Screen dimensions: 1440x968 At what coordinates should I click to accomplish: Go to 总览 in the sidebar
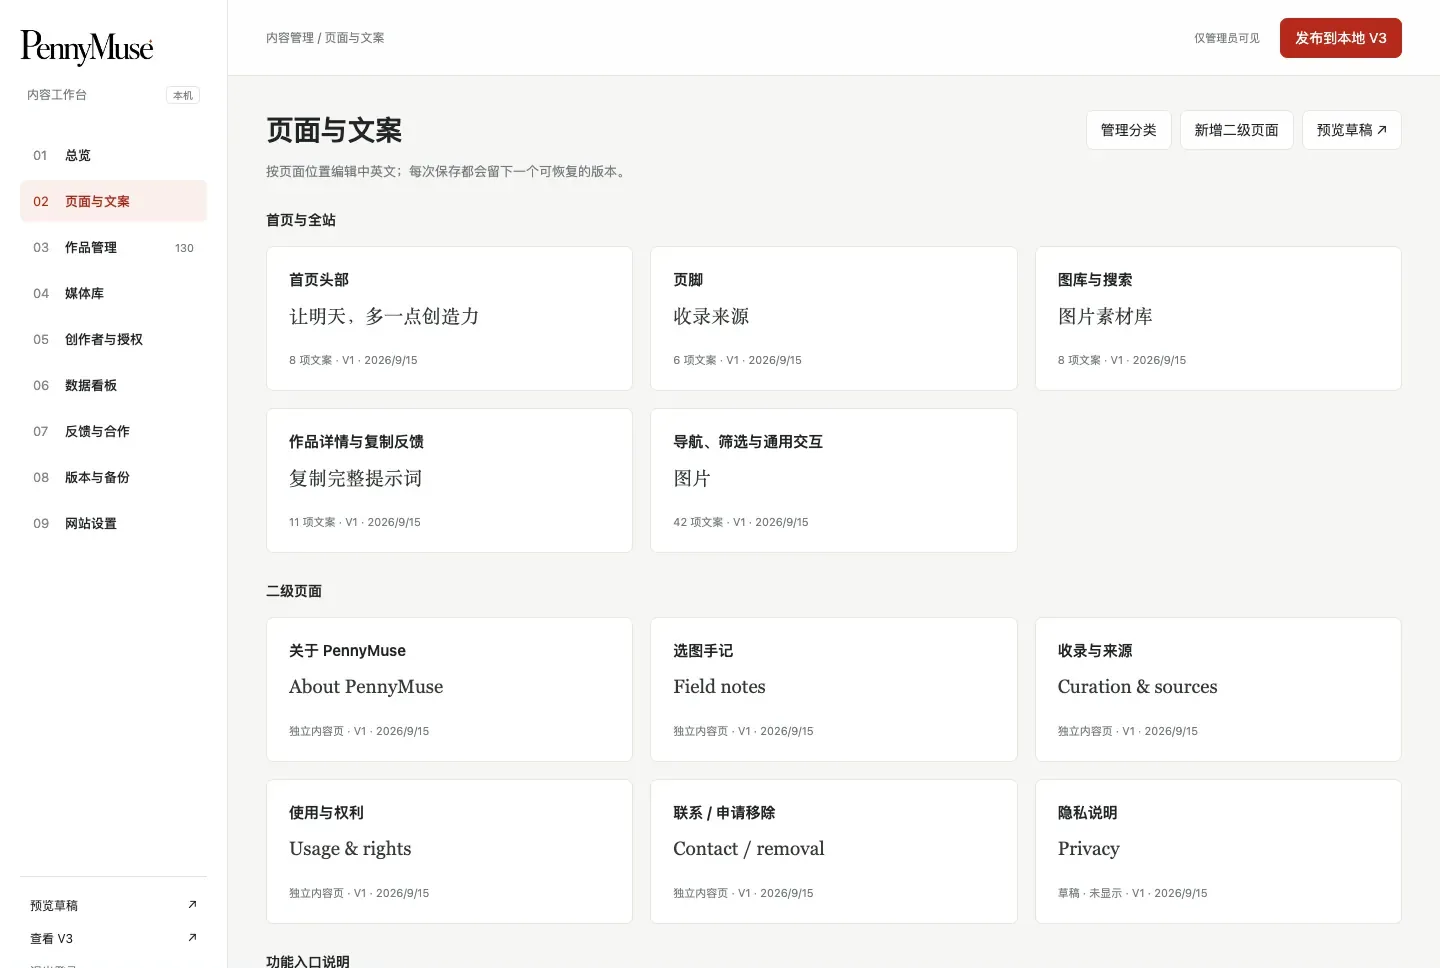coord(113,155)
